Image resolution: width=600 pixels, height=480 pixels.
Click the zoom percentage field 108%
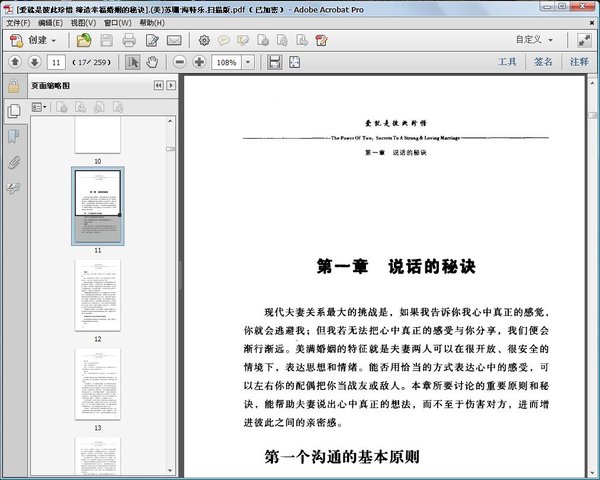coord(227,62)
